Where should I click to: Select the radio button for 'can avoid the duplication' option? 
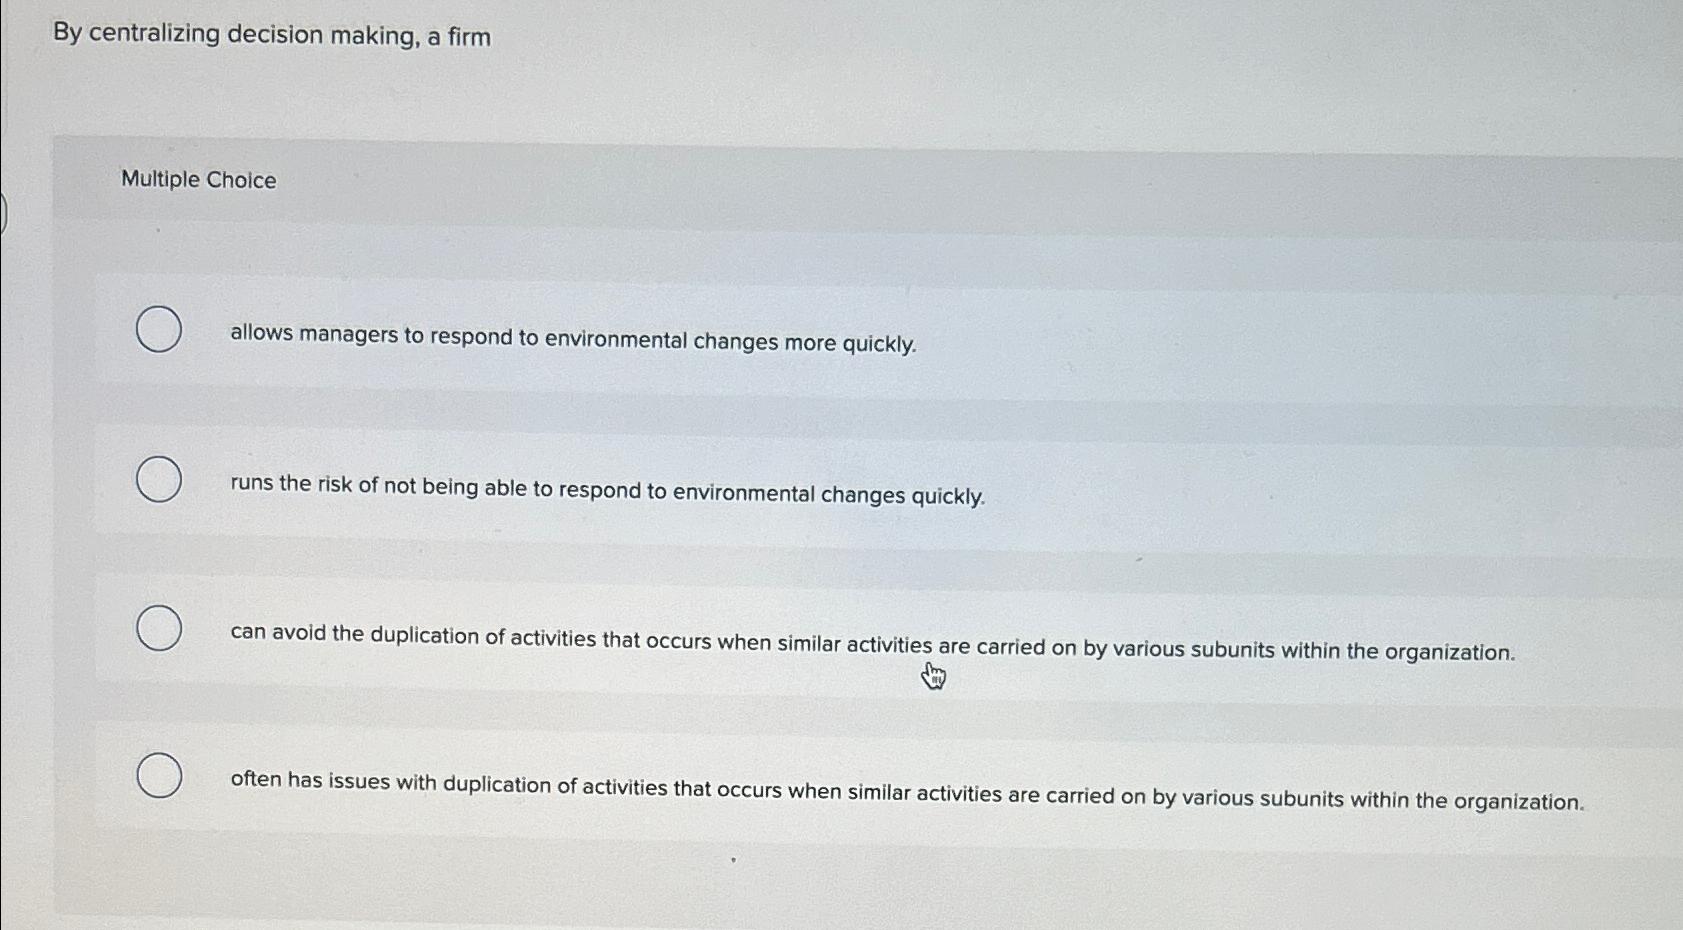tap(159, 630)
